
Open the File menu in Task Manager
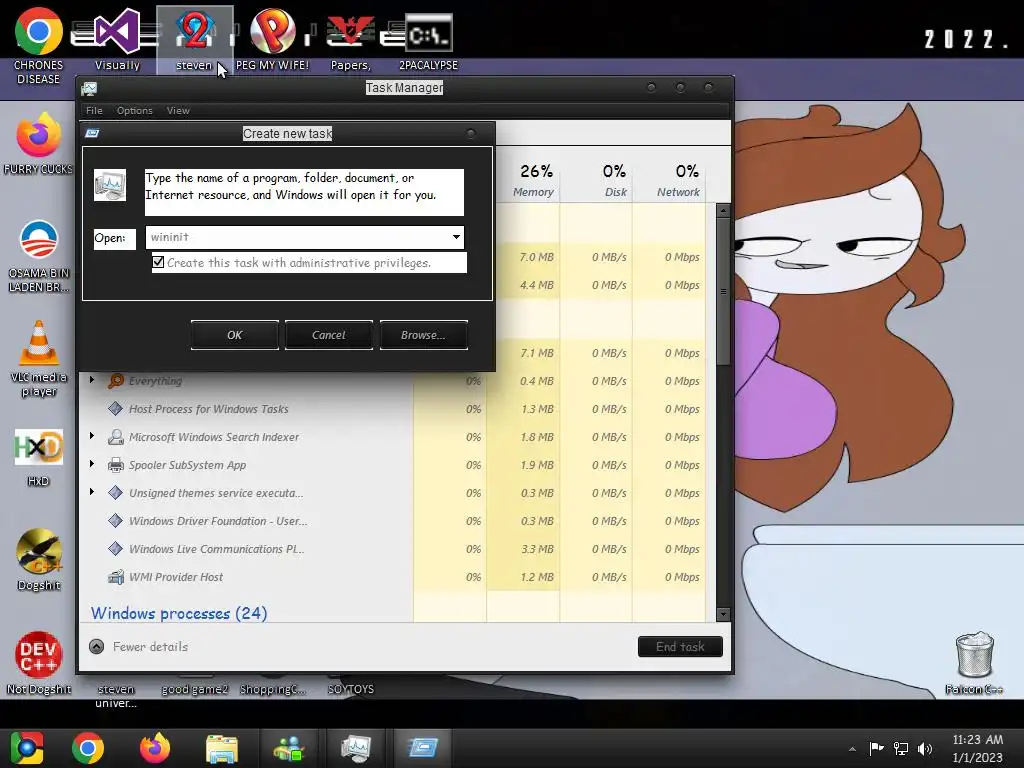(x=94, y=110)
